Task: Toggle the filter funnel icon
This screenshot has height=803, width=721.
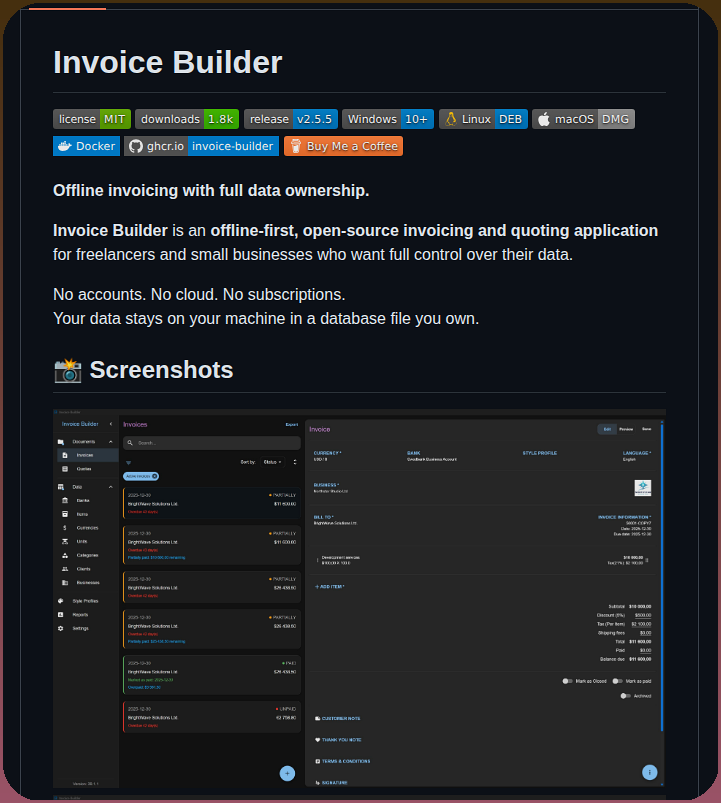Action: (129, 462)
